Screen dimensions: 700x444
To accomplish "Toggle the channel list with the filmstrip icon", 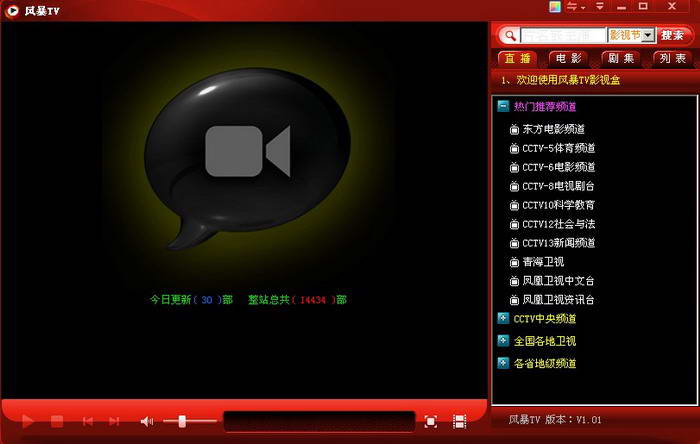I will pos(460,422).
